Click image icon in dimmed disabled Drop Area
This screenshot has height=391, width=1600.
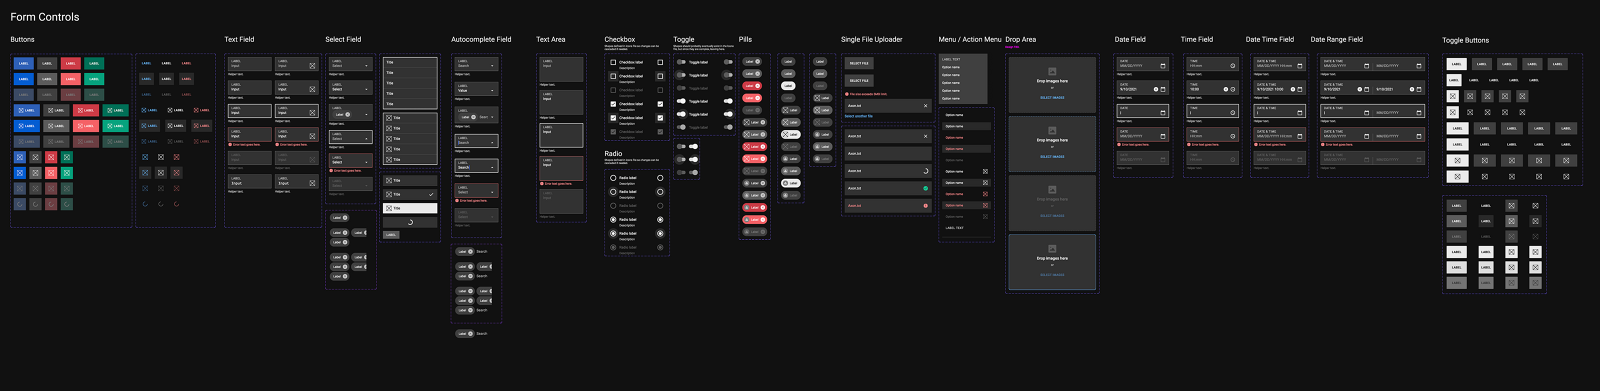(1052, 189)
